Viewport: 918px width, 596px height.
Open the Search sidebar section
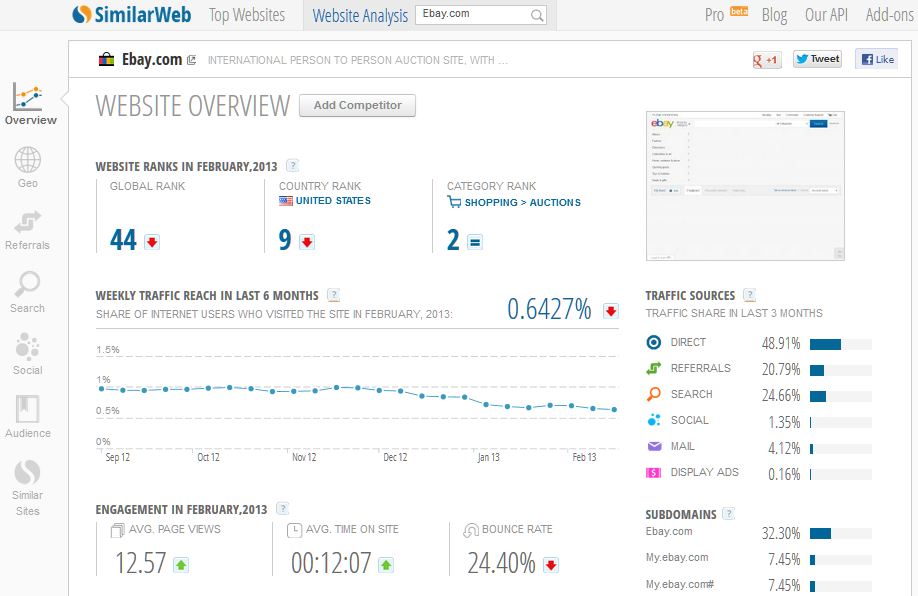tap(28, 292)
